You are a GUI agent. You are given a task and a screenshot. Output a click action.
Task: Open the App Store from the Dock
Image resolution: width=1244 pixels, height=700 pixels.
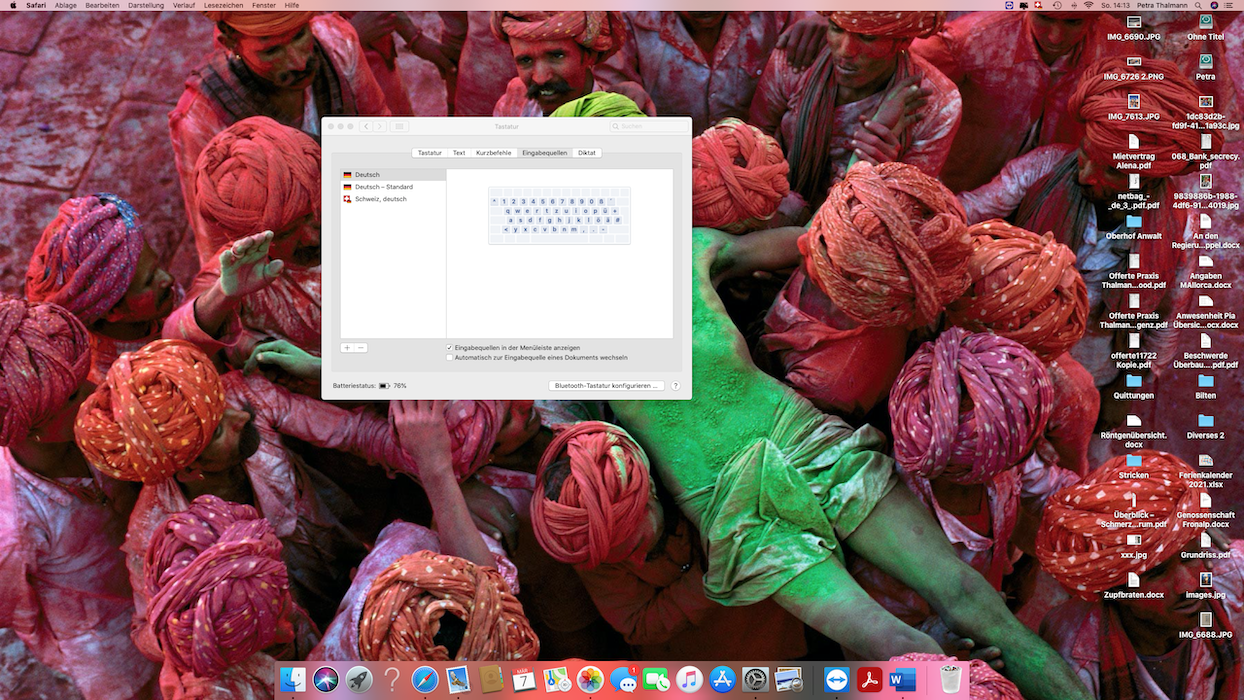pos(722,680)
